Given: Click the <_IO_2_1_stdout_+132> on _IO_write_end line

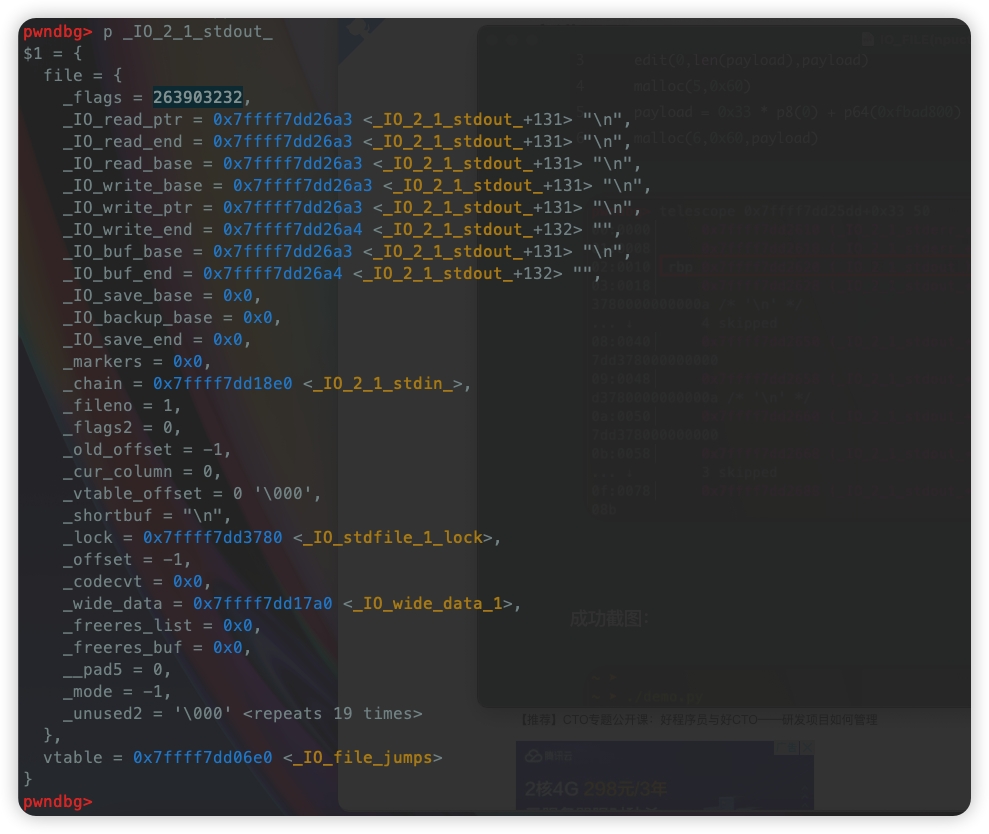Looking at the screenshot, I should [477, 230].
